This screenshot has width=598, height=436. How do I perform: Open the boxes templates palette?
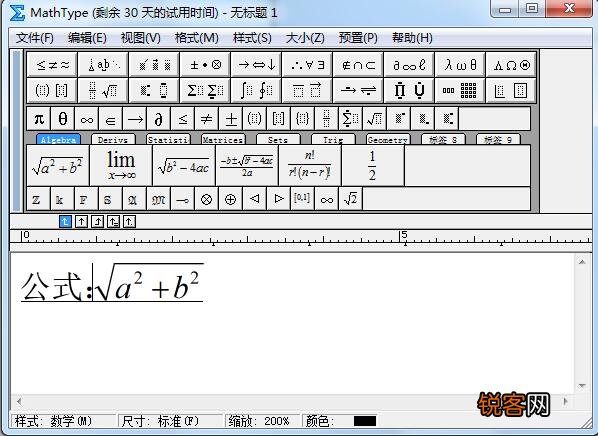coord(511,90)
